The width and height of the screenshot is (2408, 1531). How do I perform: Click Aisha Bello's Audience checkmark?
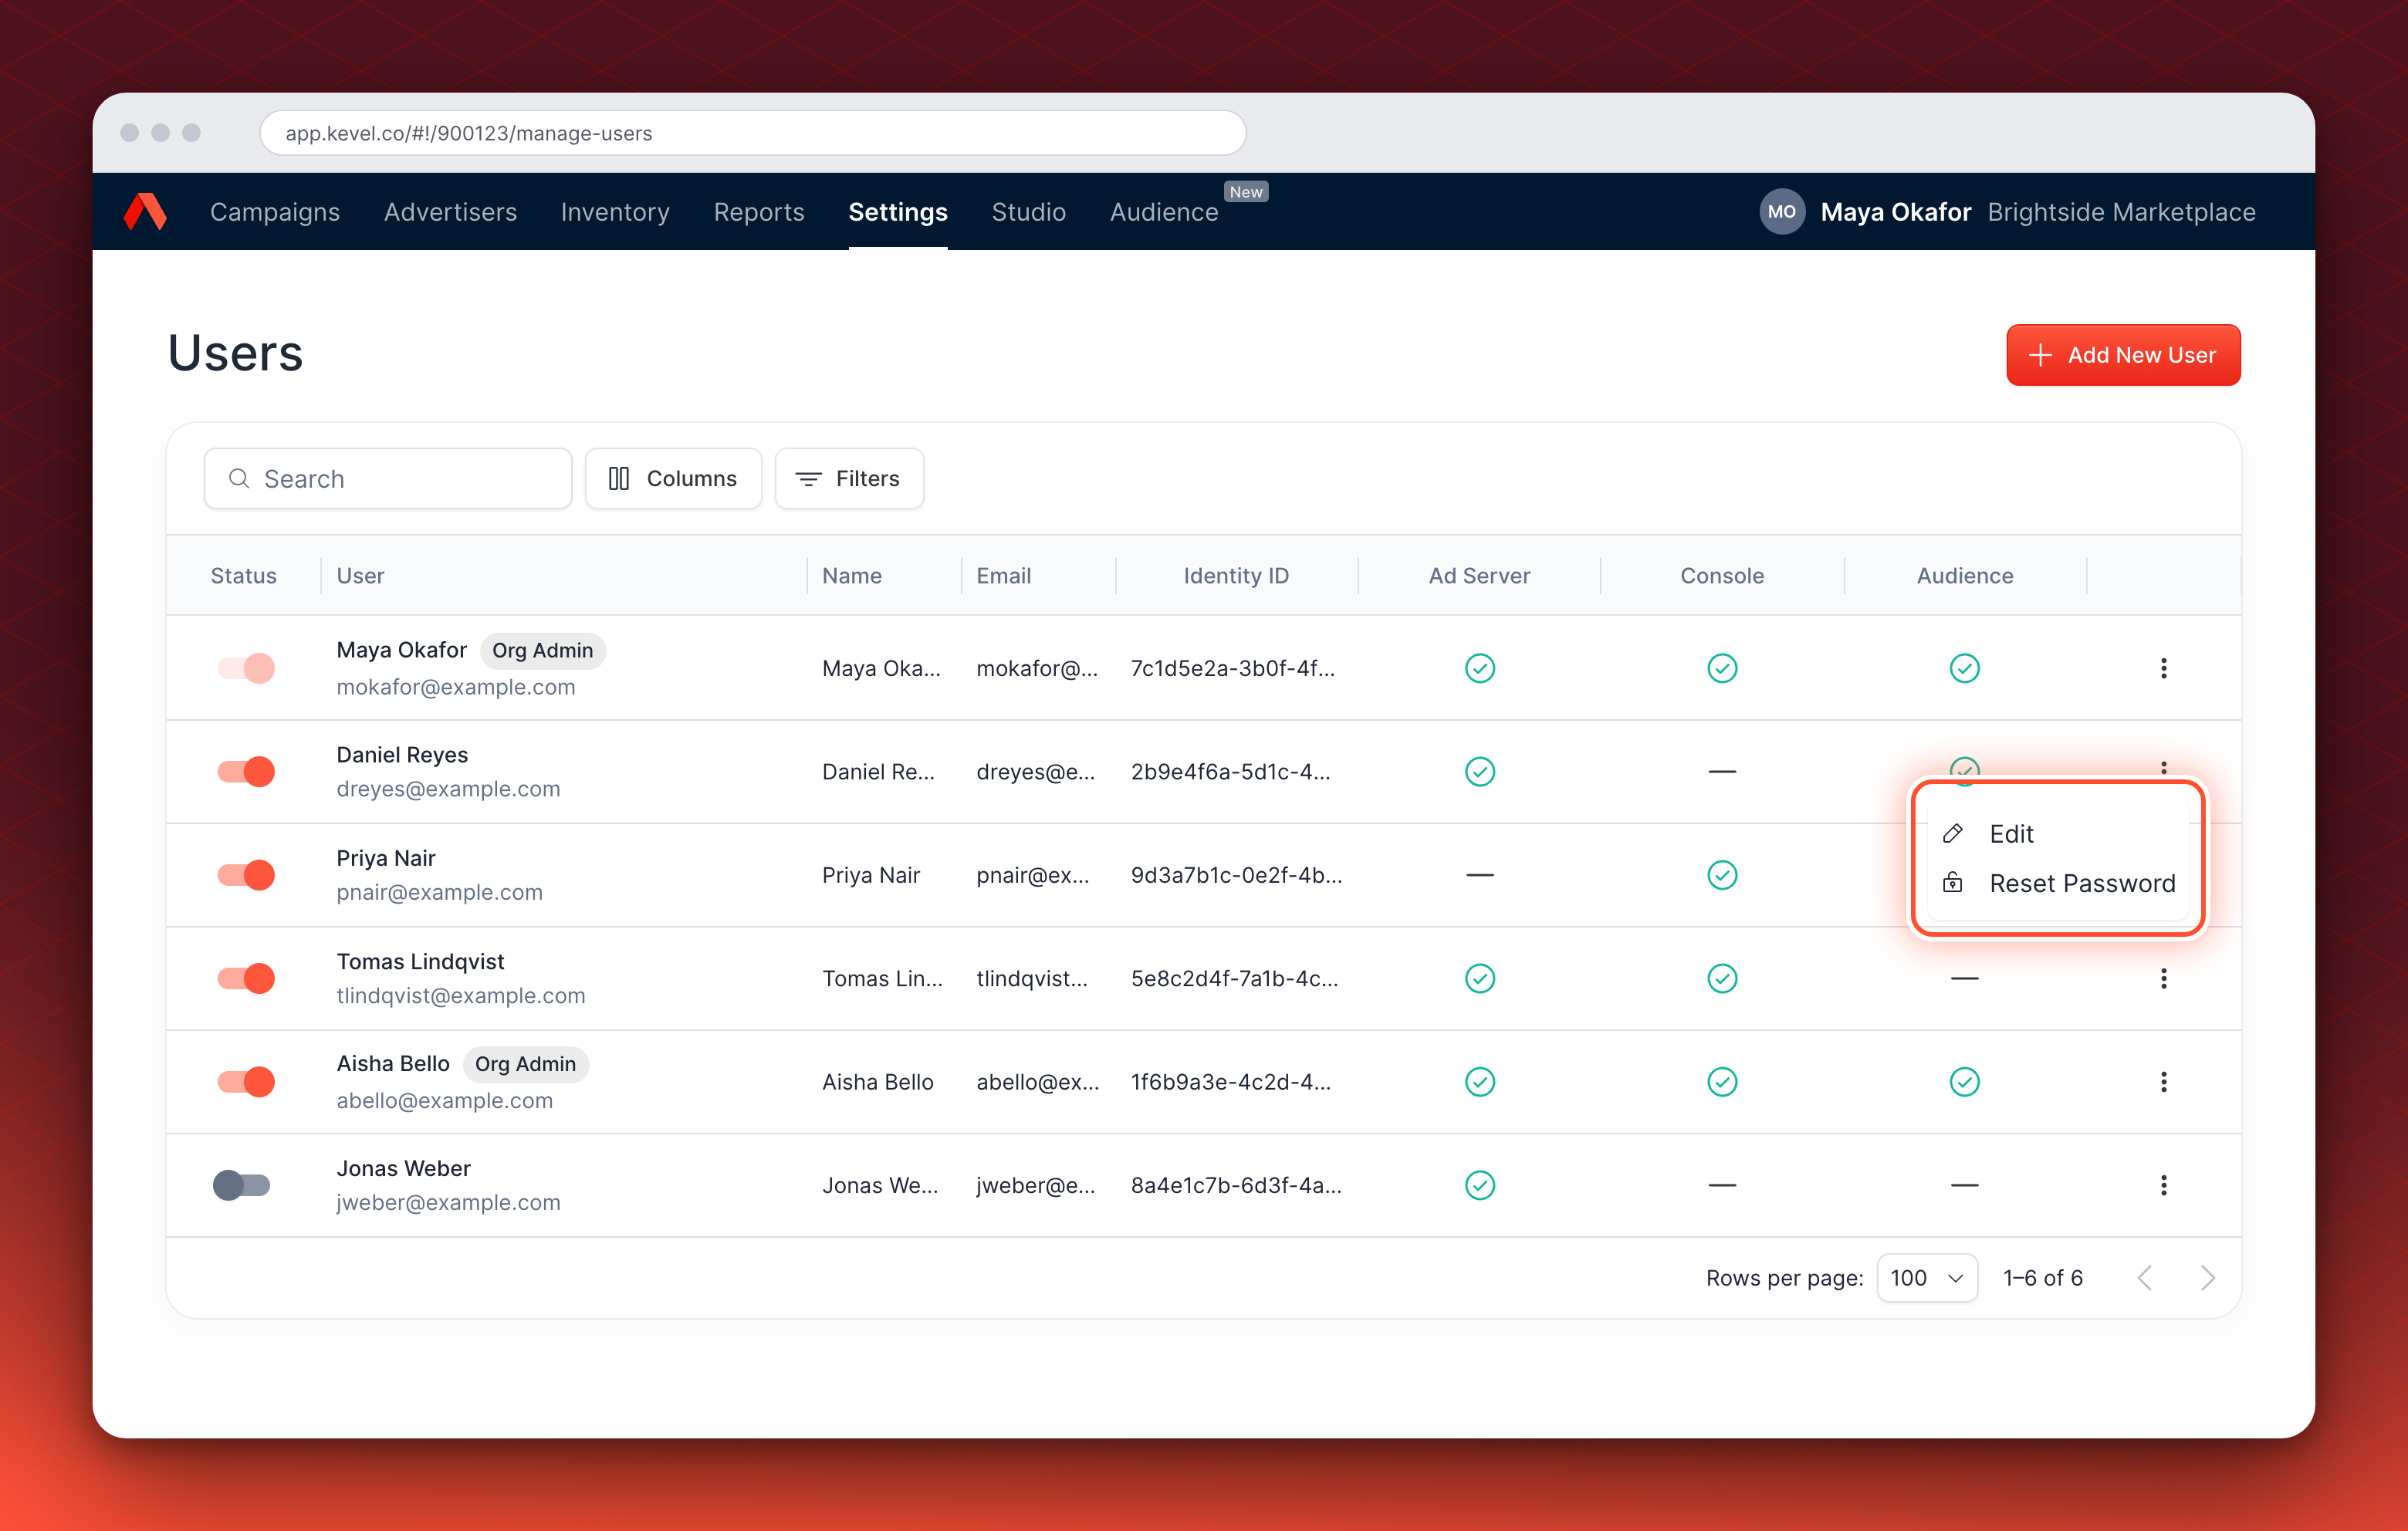point(1964,1082)
